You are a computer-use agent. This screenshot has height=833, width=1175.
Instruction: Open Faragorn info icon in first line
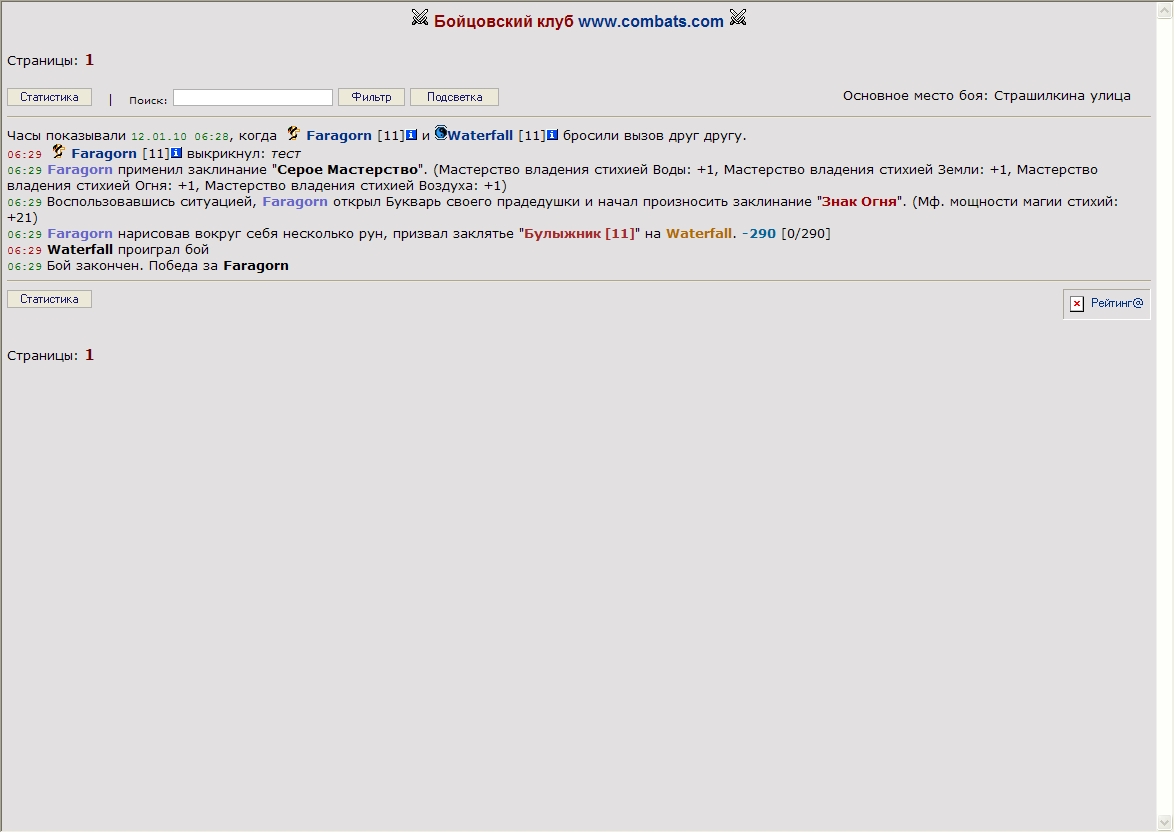pos(411,135)
